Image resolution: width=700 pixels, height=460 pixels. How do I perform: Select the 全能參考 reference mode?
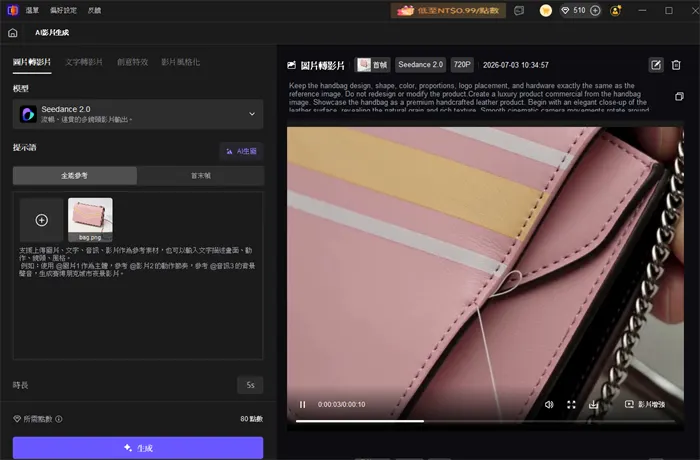[75, 176]
